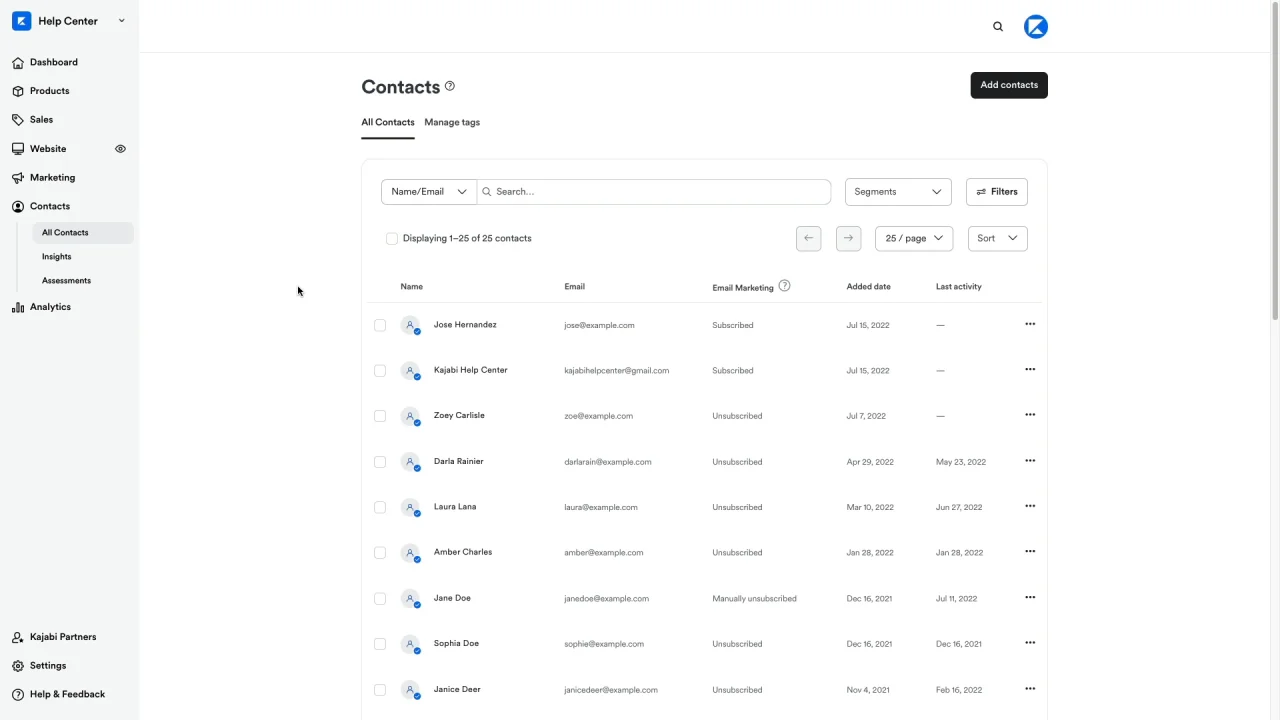Open Analytics in the sidebar
This screenshot has width=1280, height=720.
pyautogui.click(x=50, y=307)
